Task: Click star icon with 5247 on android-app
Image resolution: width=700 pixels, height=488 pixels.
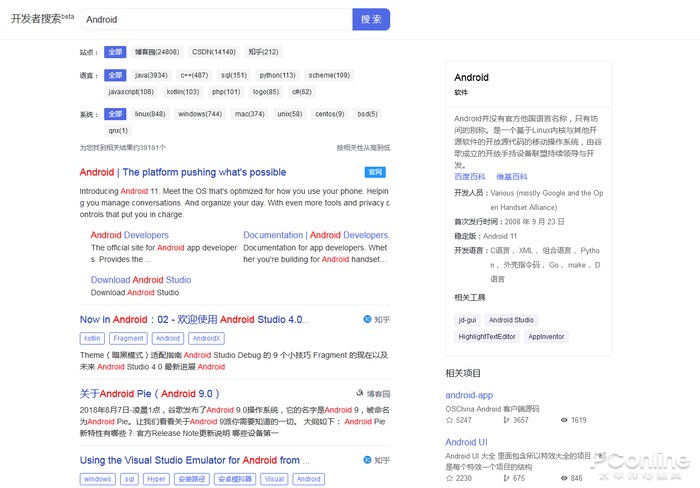Action: (x=449, y=420)
